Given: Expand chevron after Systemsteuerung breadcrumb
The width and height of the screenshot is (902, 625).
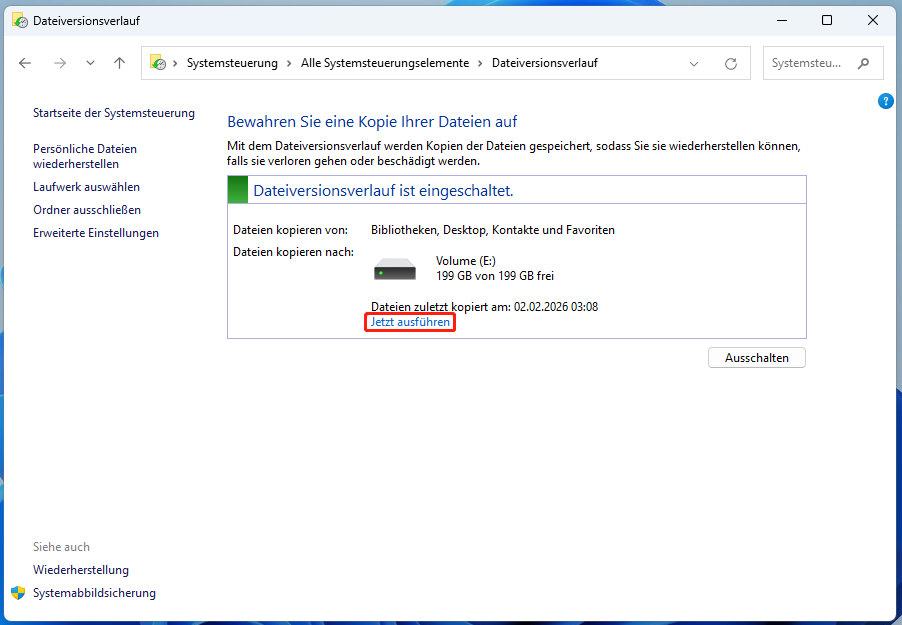Looking at the screenshot, I should tap(289, 63).
